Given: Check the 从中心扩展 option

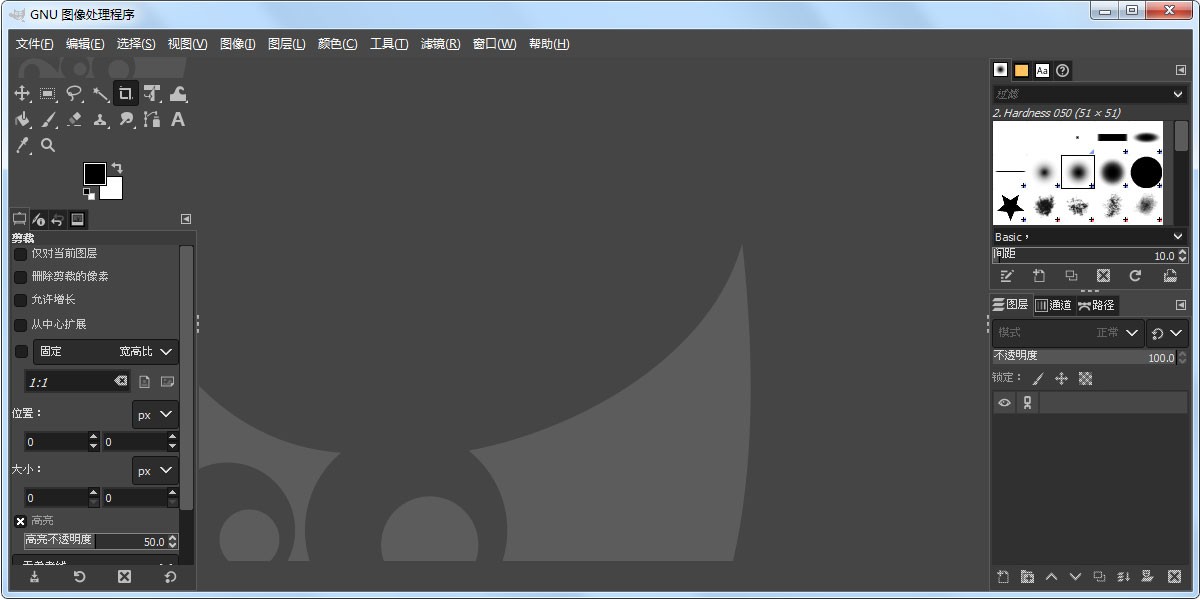Looking at the screenshot, I should pos(20,323).
